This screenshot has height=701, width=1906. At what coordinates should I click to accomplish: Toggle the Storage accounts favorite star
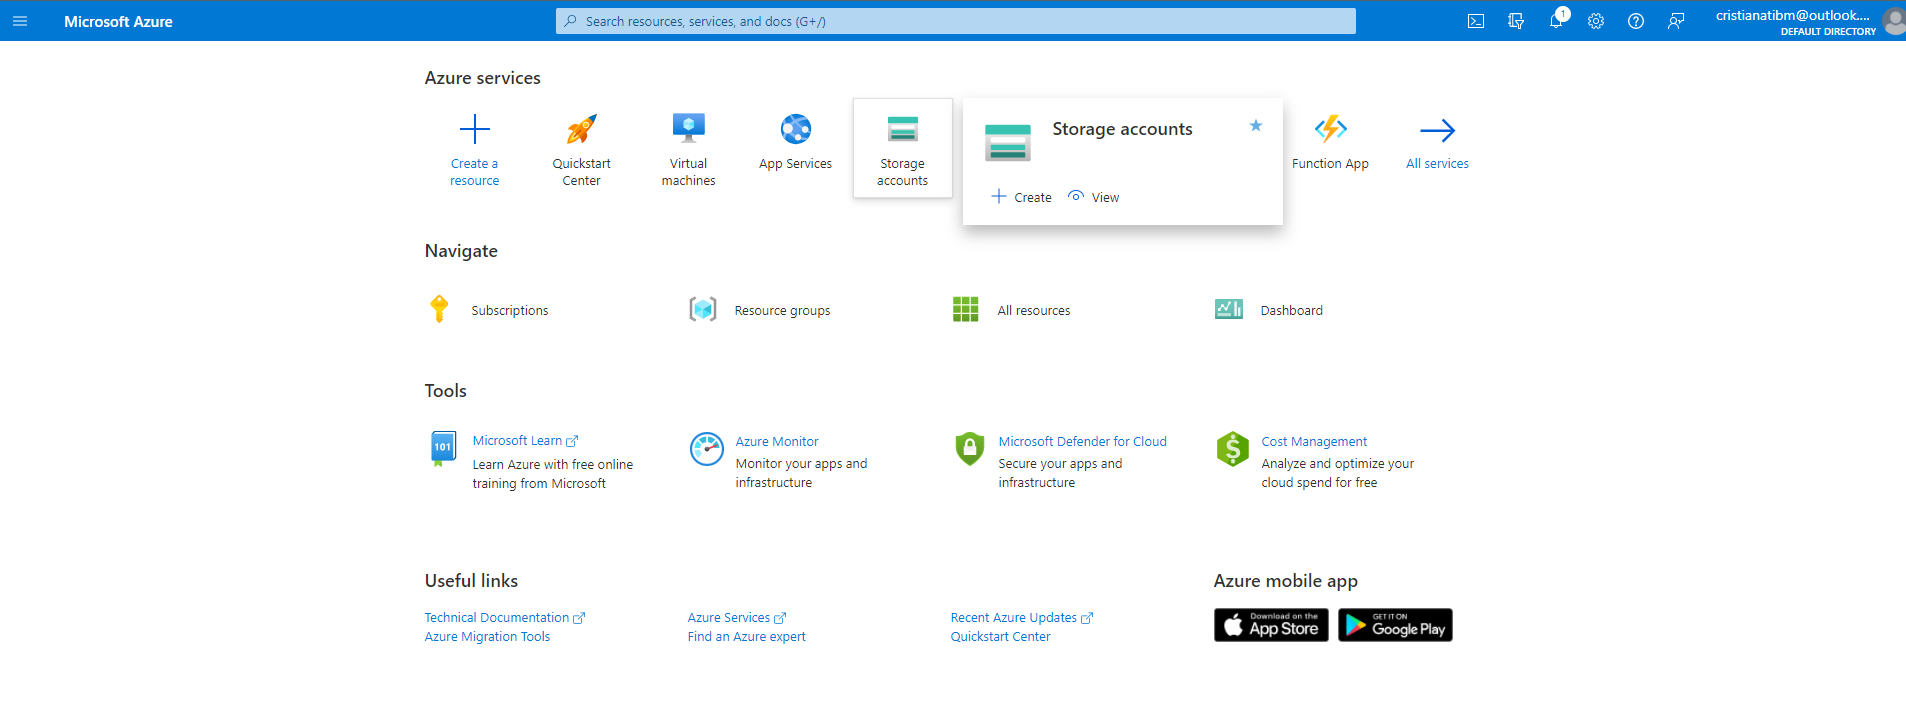pyautogui.click(x=1256, y=125)
